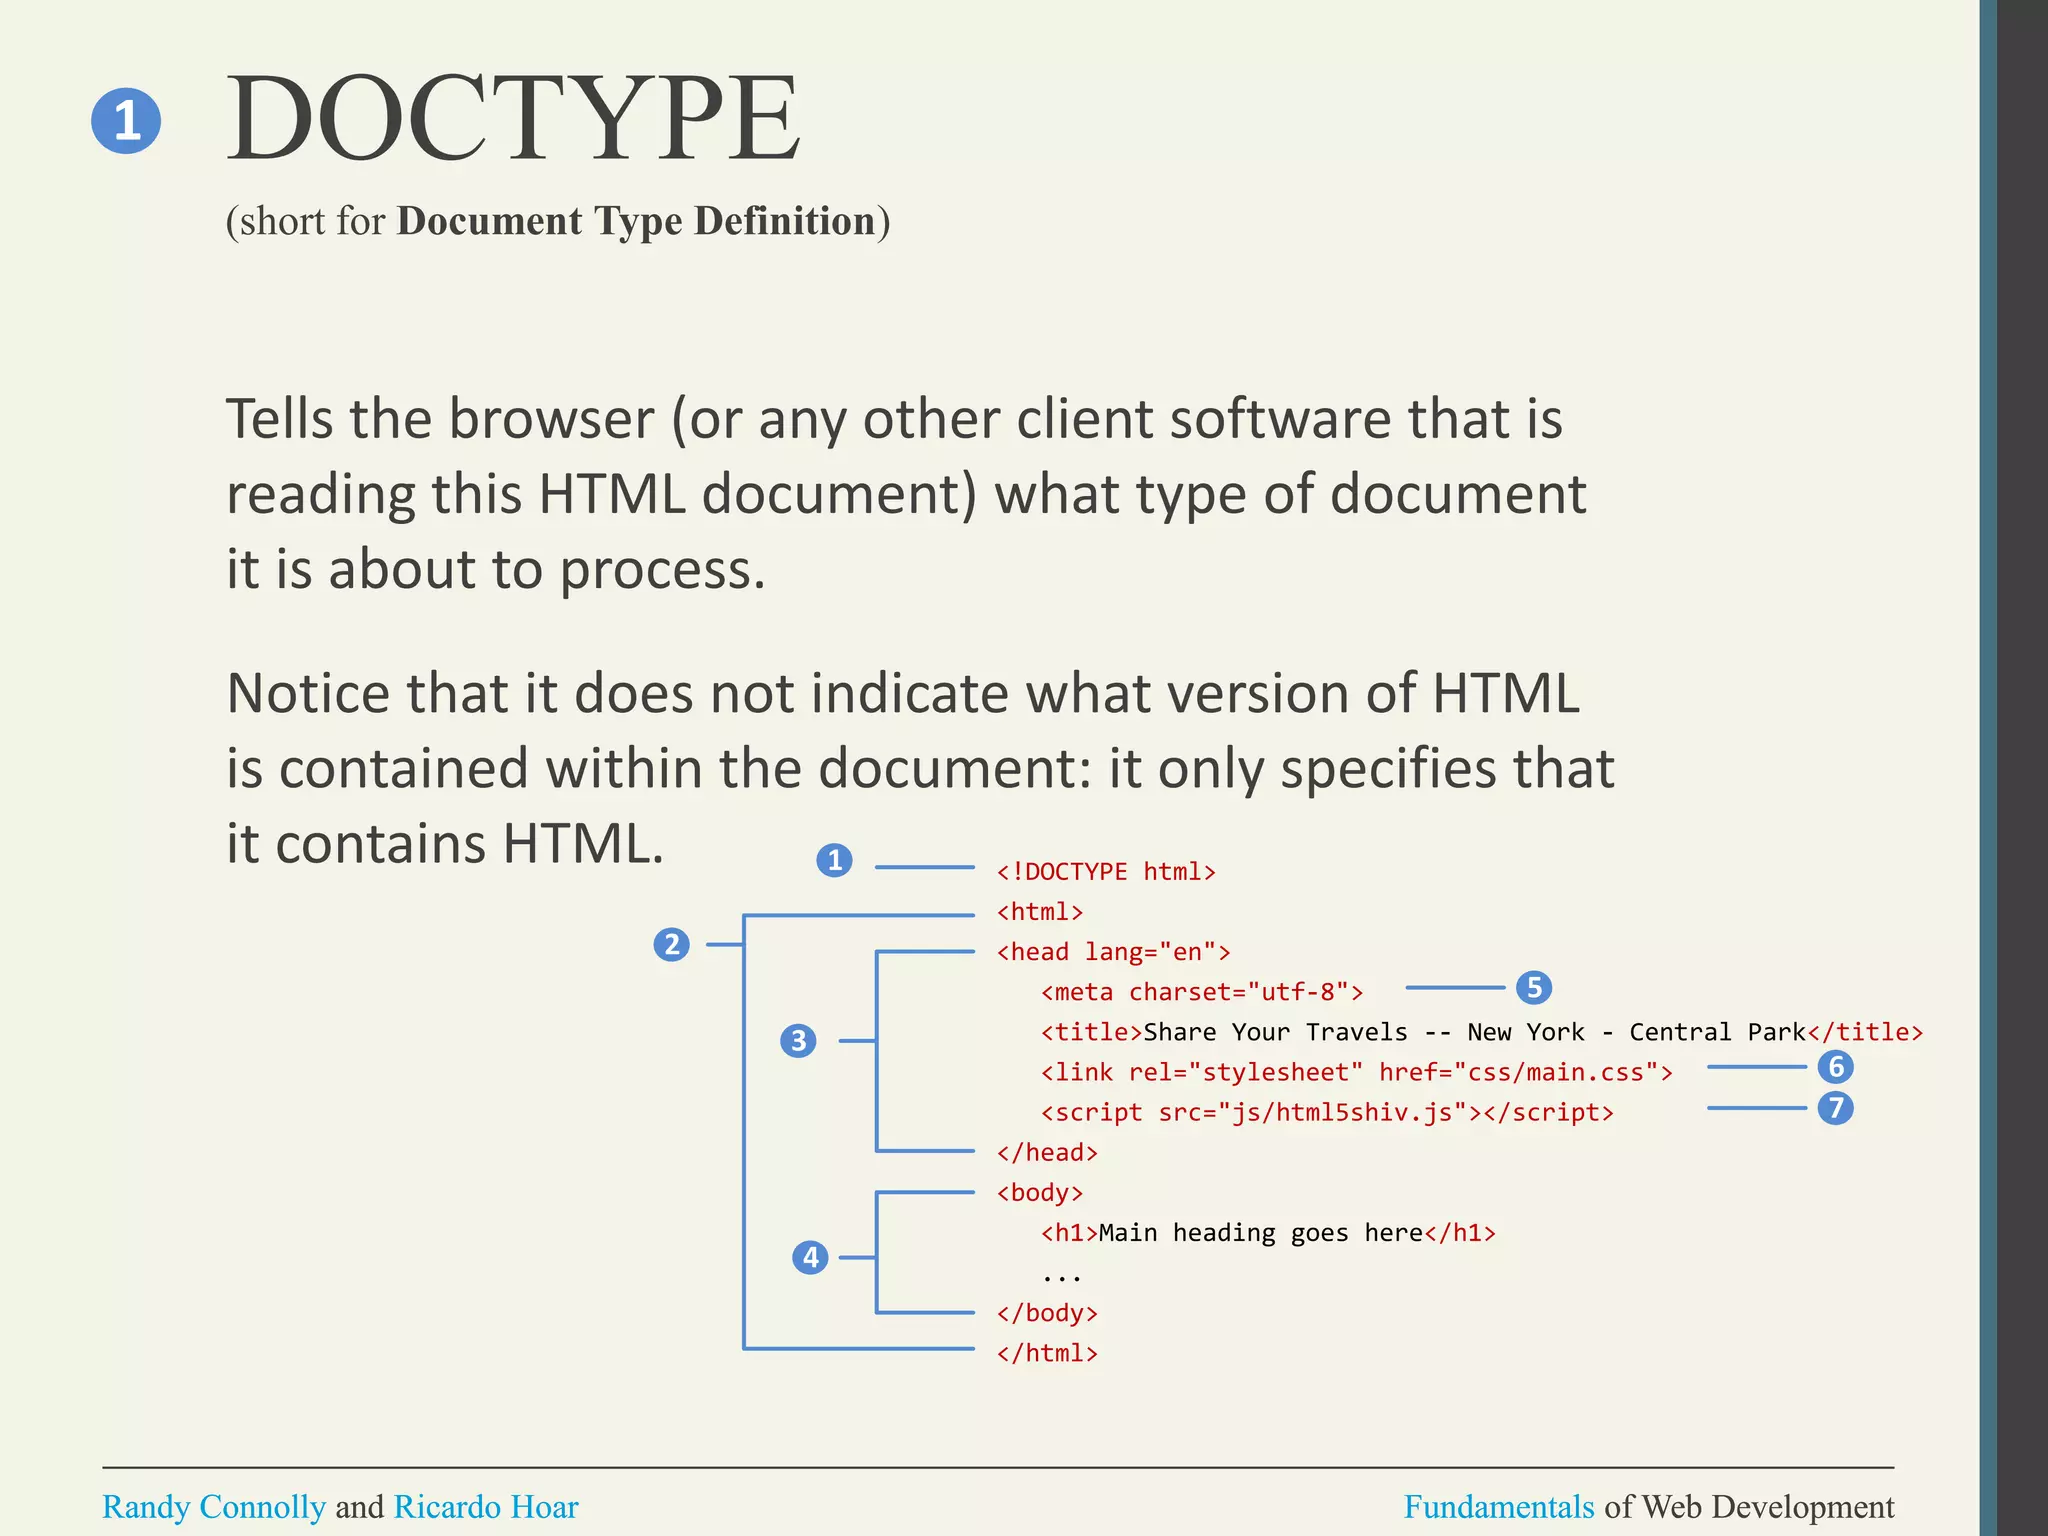Click the 'Fundamentals' footer link
Viewport: 2048px width, 1536px height.
(1499, 1506)
